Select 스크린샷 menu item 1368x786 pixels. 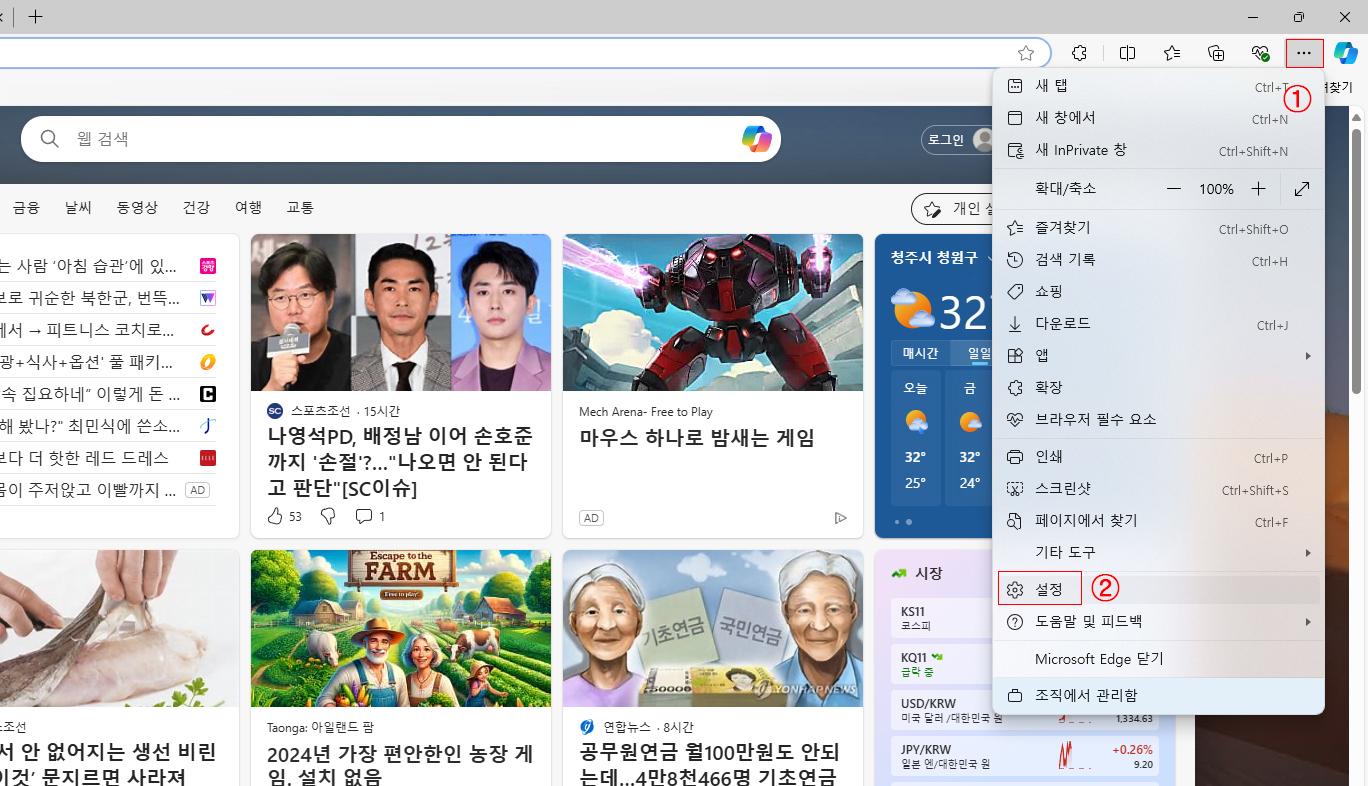coord(1158,489)
